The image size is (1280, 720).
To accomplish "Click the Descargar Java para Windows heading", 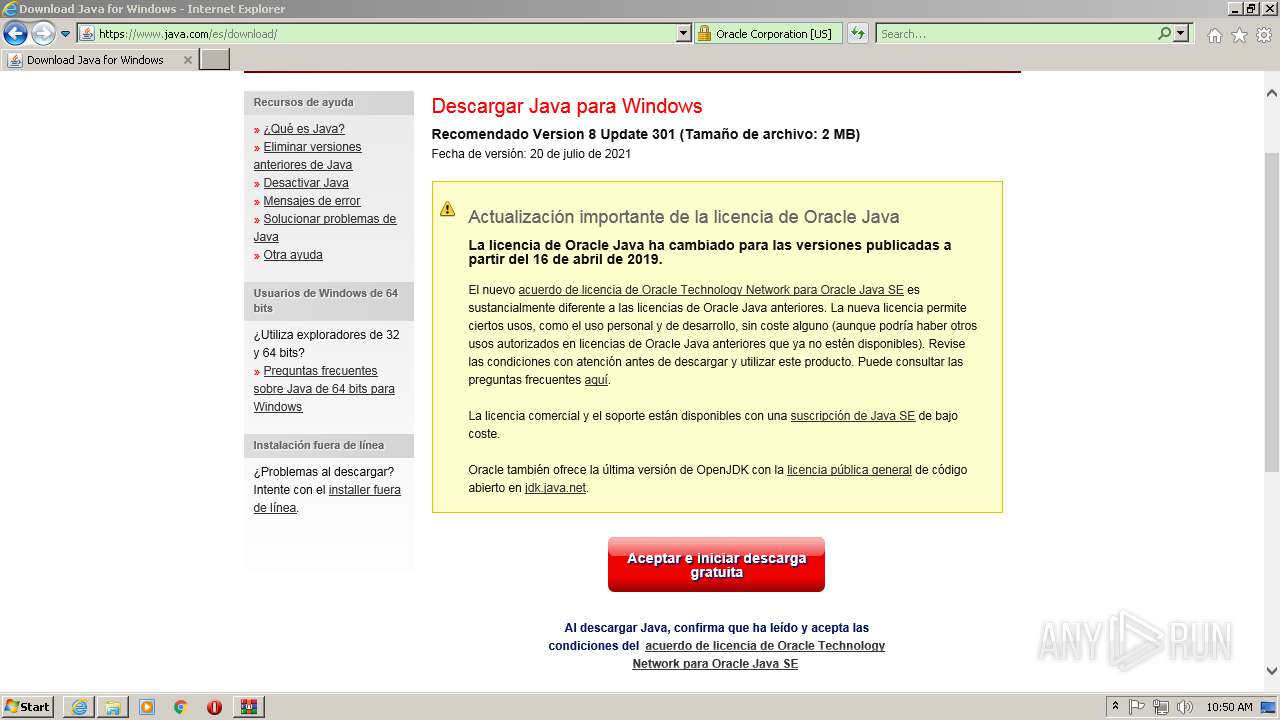I will tap(567, 106).
